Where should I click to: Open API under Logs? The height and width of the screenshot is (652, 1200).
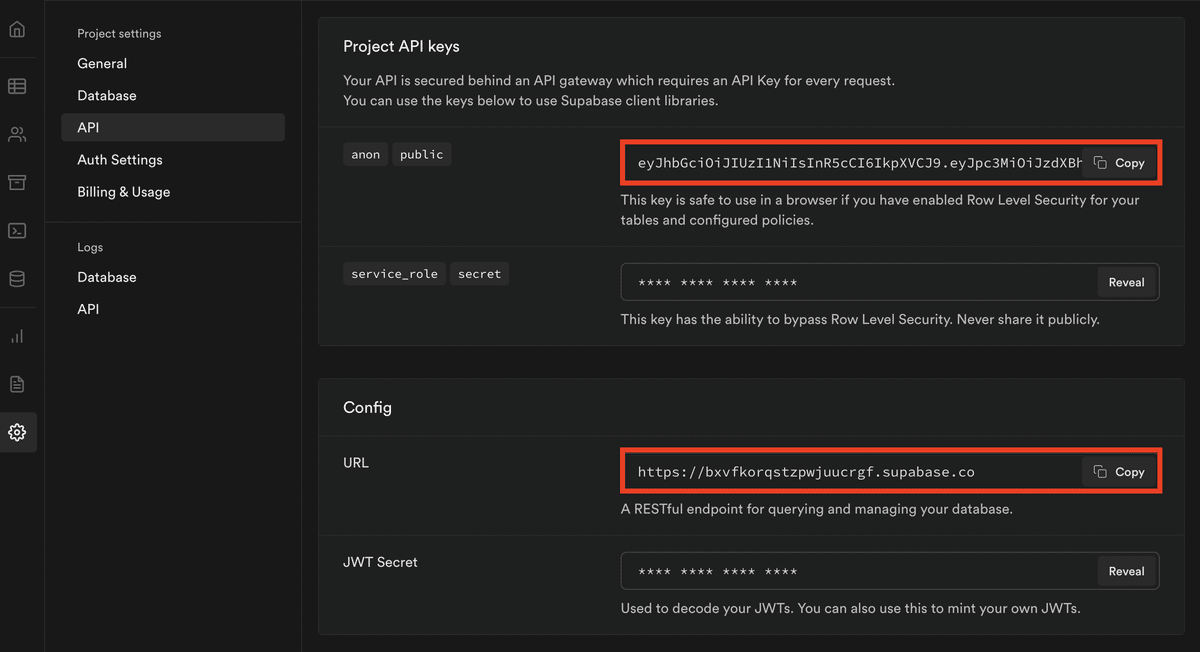[88, 309]
